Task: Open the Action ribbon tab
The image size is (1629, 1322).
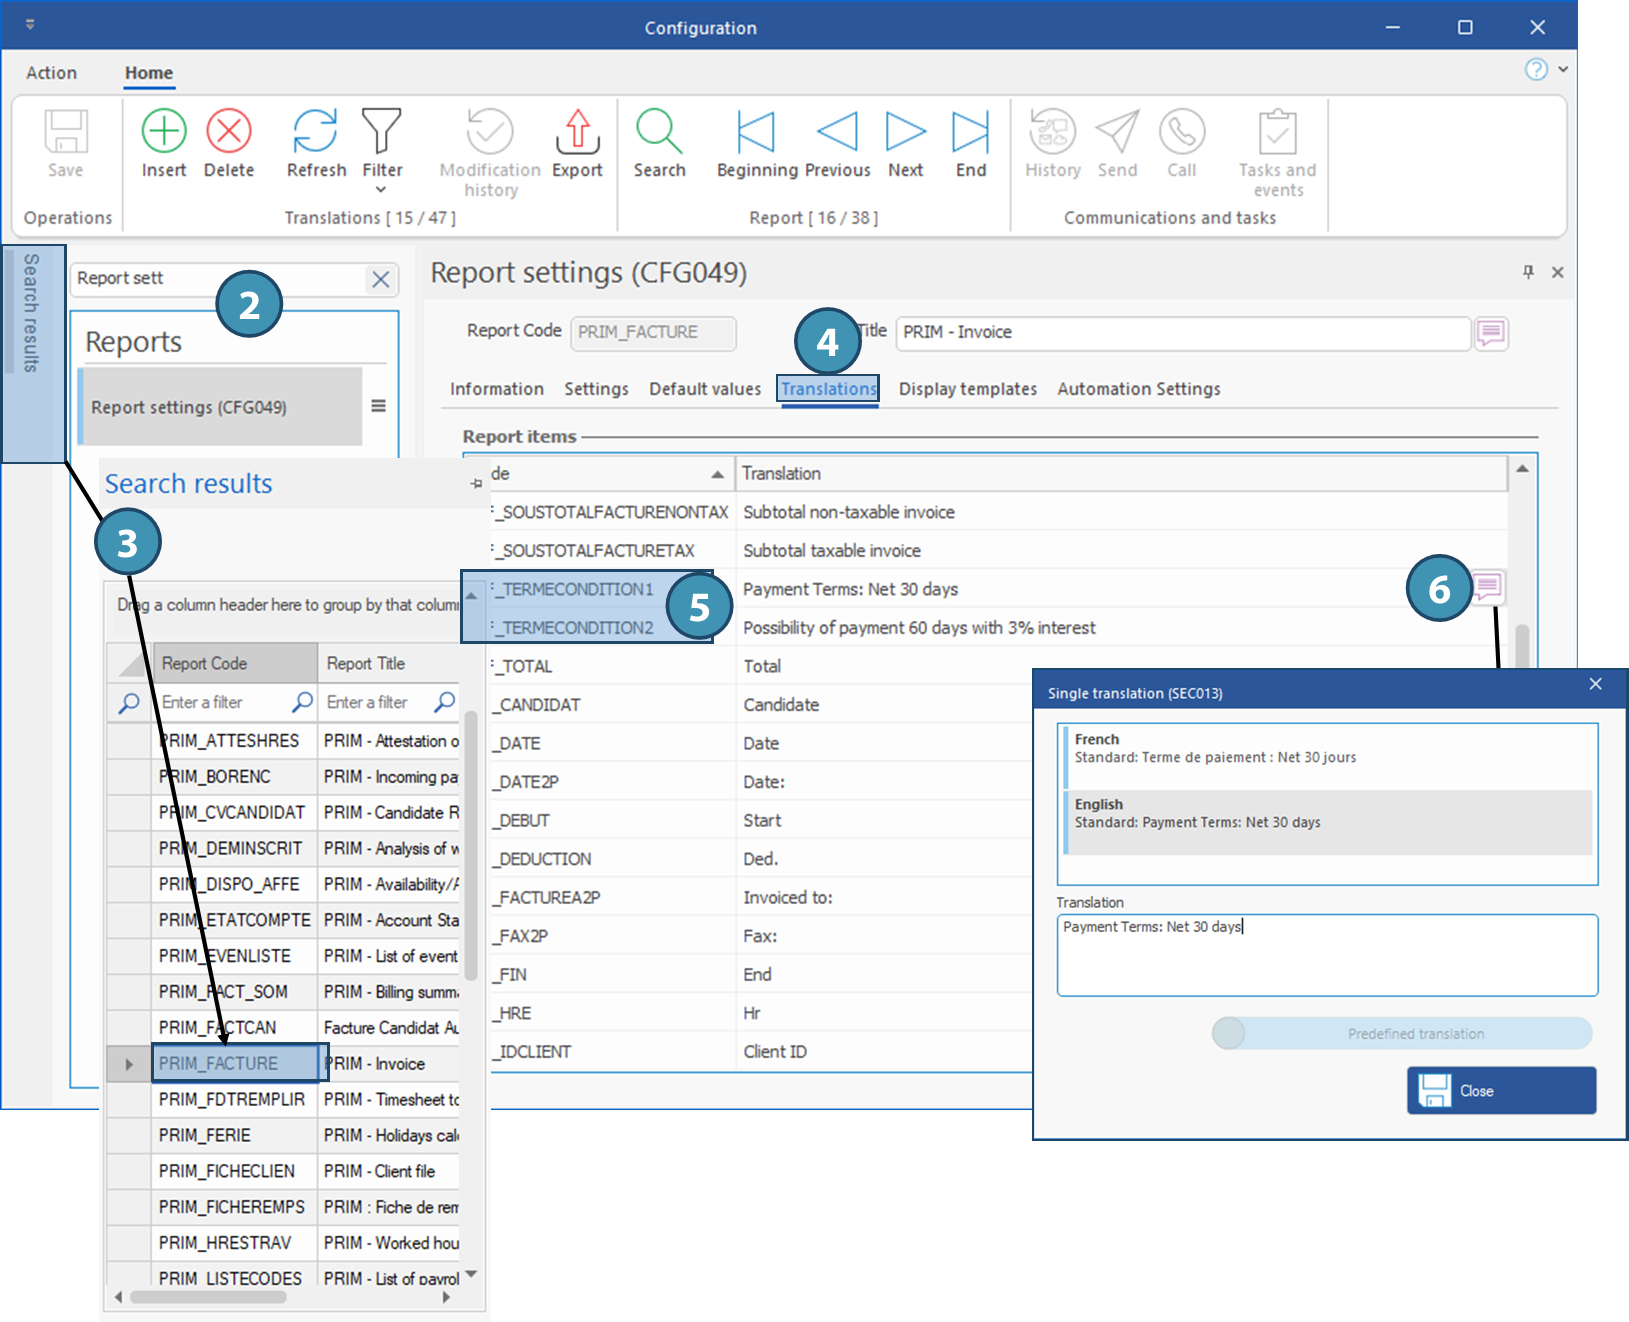Action: [x=51, y=73]
